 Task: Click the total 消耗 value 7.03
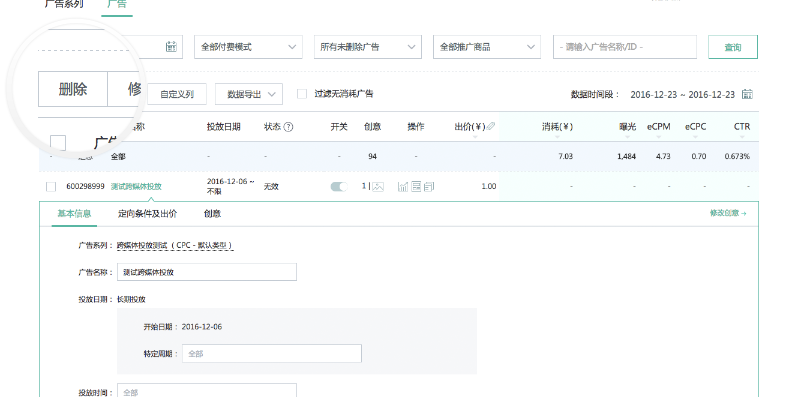click(x=565, y=156)
